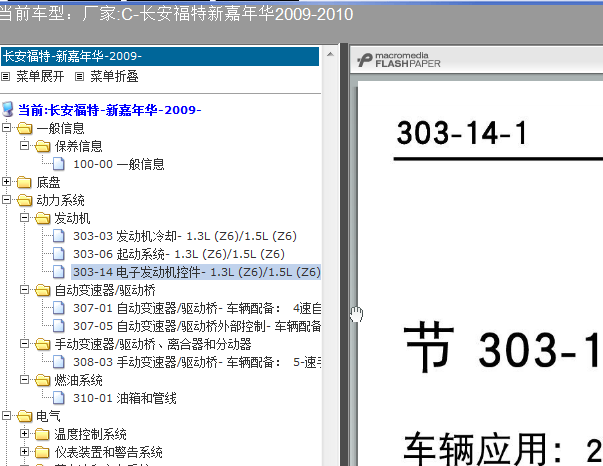Collapse the 动力系统 folder
Viewport: 603px width, 466px height.
[x=7, y=200]
